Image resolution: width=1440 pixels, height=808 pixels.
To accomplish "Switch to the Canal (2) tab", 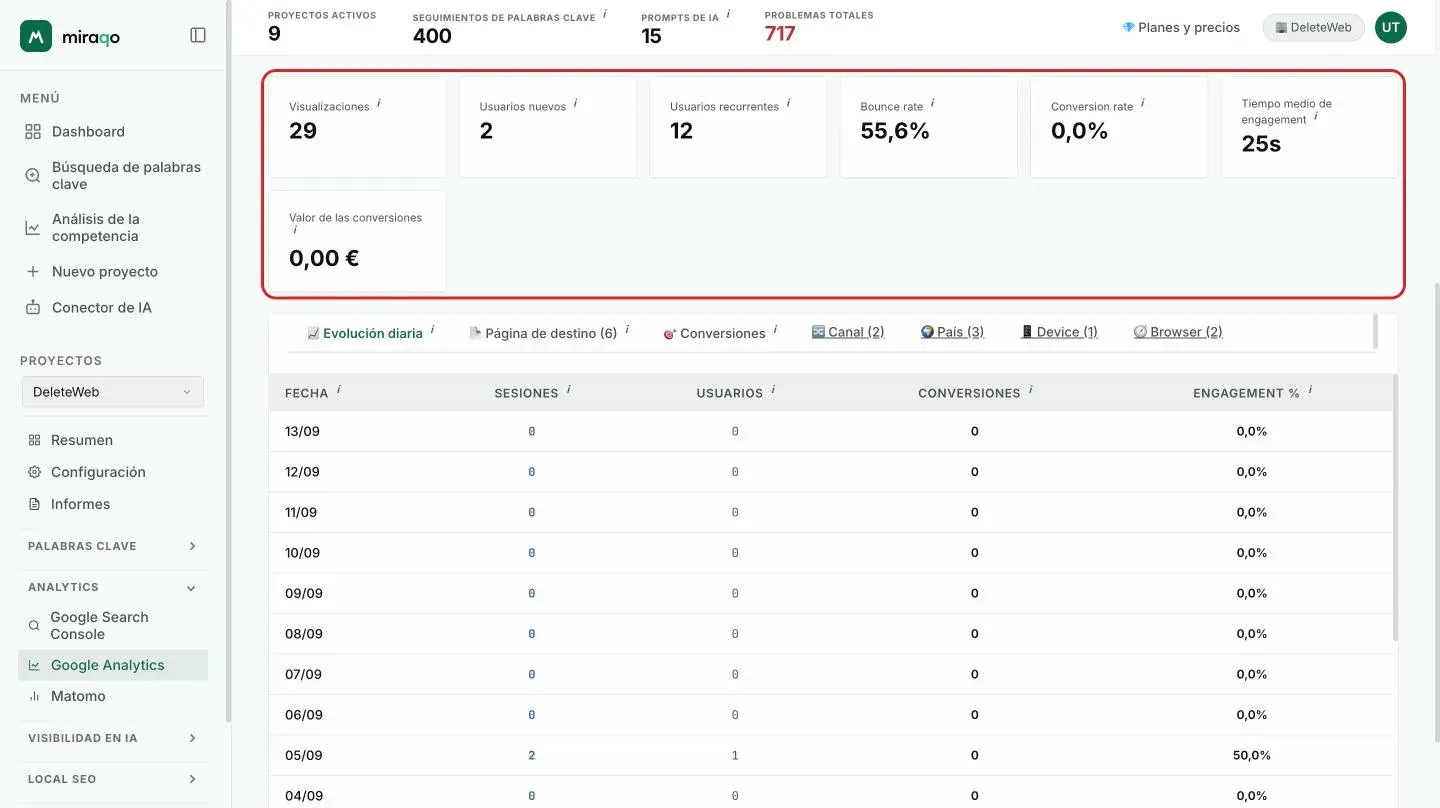I will [x=848, y=332].
